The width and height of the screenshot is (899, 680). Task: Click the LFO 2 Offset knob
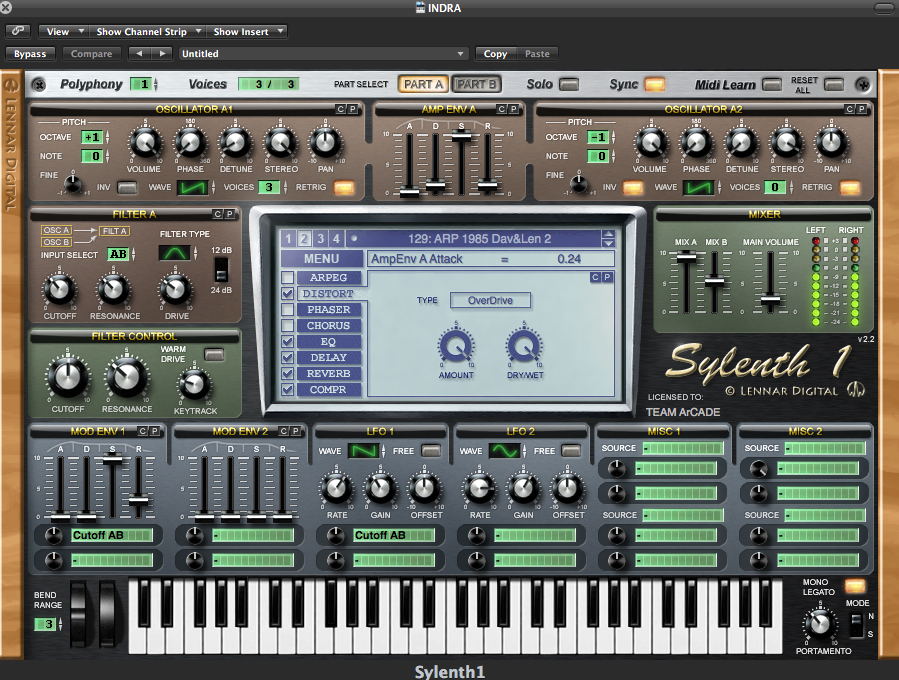coord(568,488)
